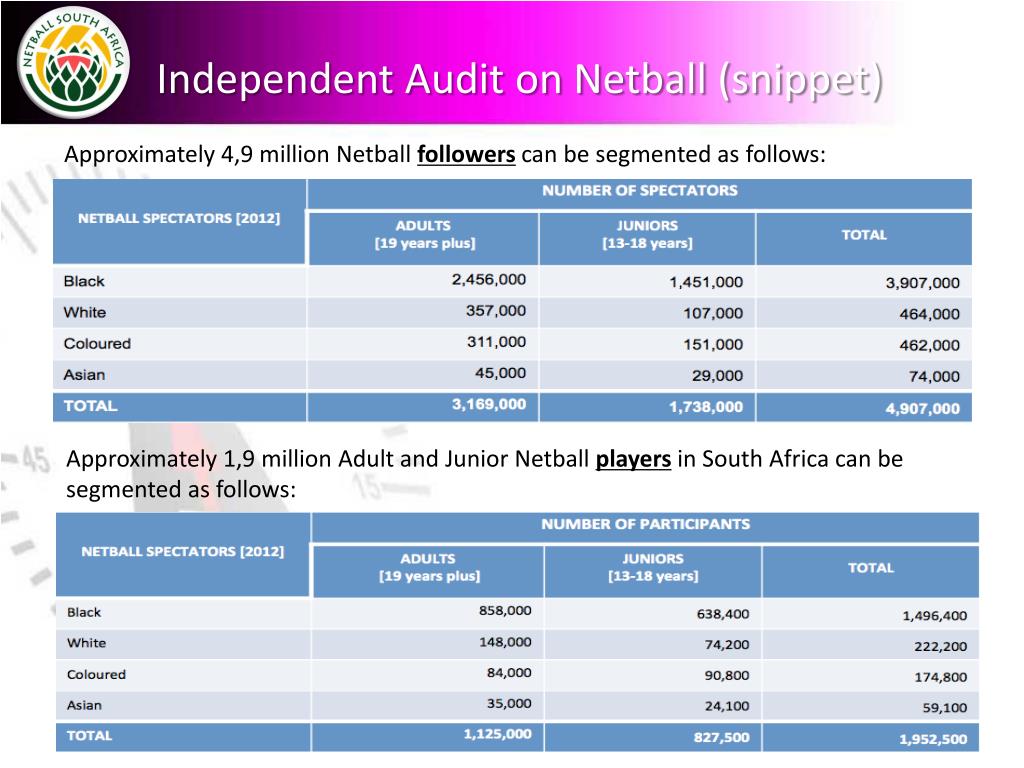
Task: Click the Netball South Africa logo
Action: pyautogui.click(x=73, y=63)
